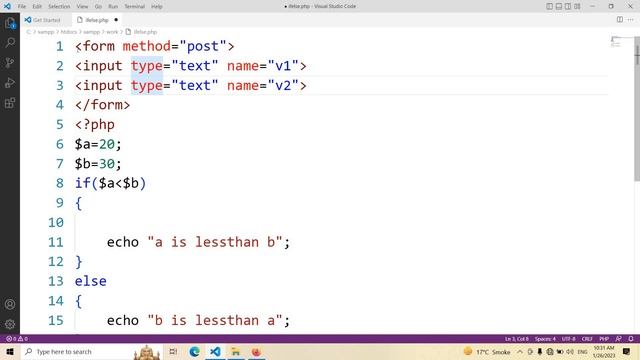
Task: Click line number 1 in gutter
Action: [60, 46]
